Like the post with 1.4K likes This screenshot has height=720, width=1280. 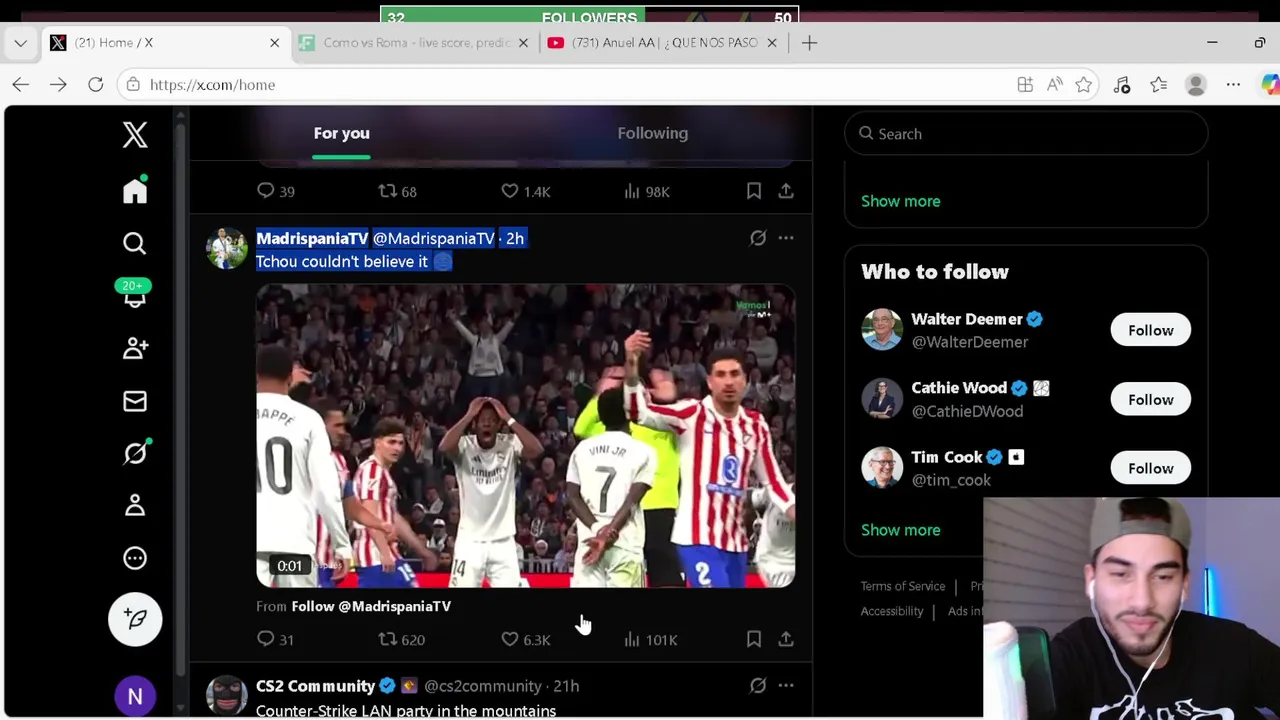525,191
